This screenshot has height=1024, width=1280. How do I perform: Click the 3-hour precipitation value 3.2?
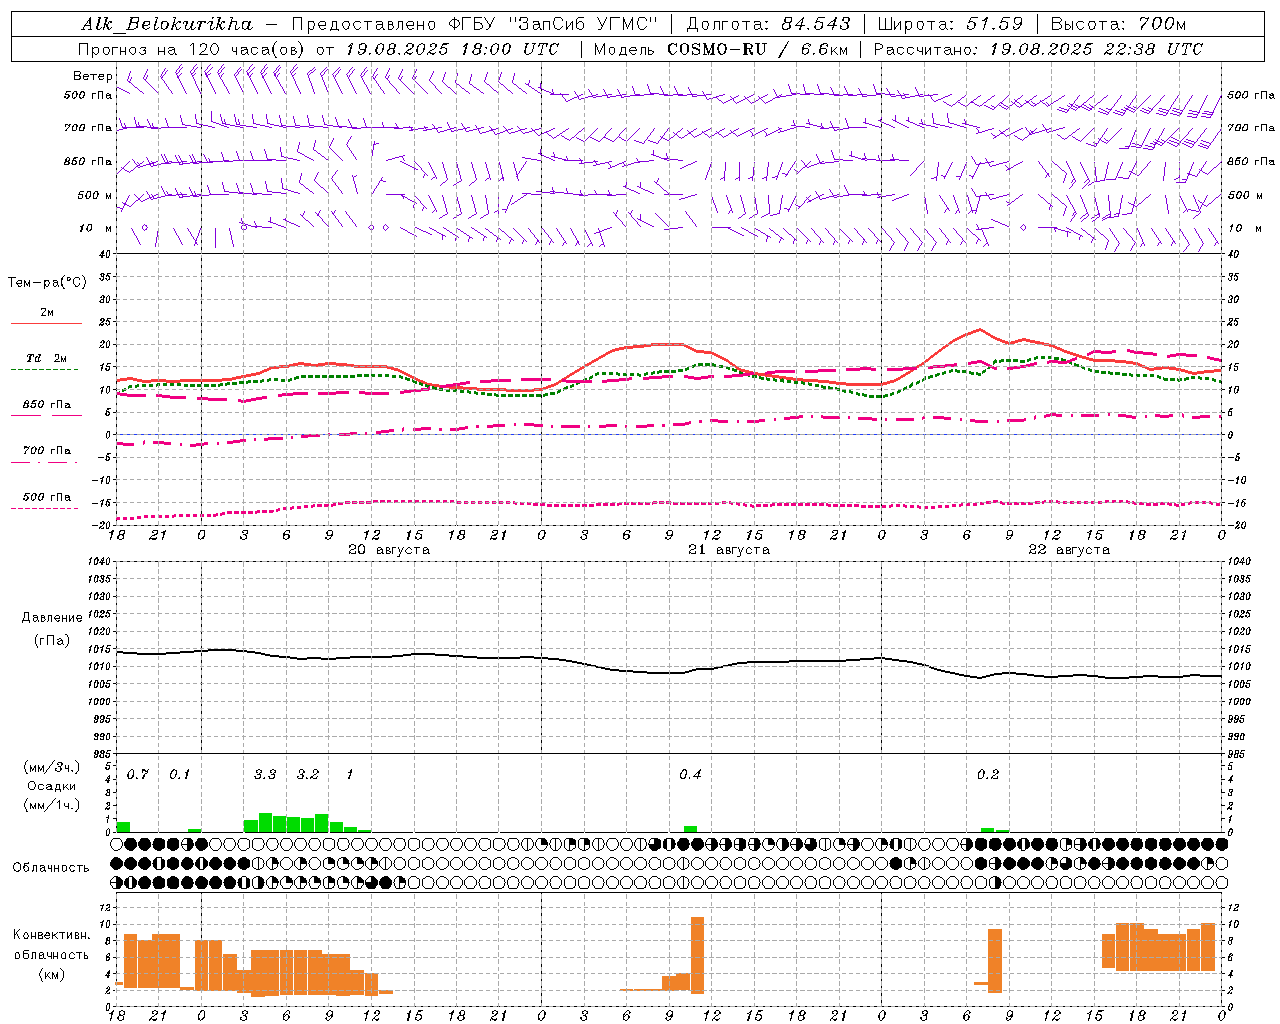tap(308, 775)
